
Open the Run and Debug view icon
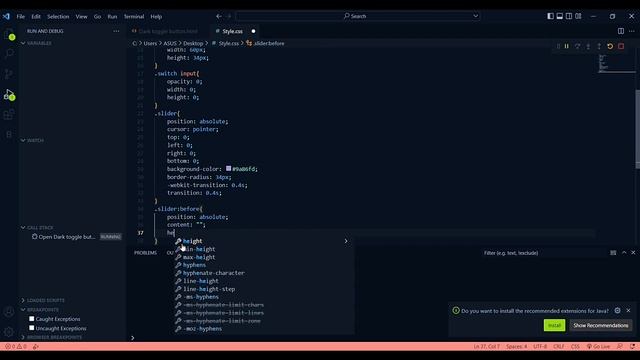tap(9, 94)
